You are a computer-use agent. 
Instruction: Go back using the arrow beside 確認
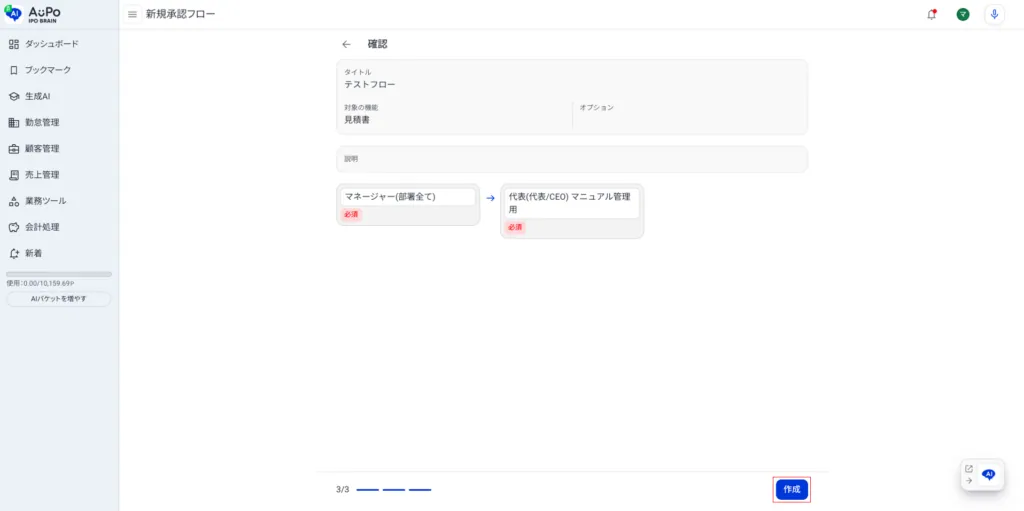346,44
